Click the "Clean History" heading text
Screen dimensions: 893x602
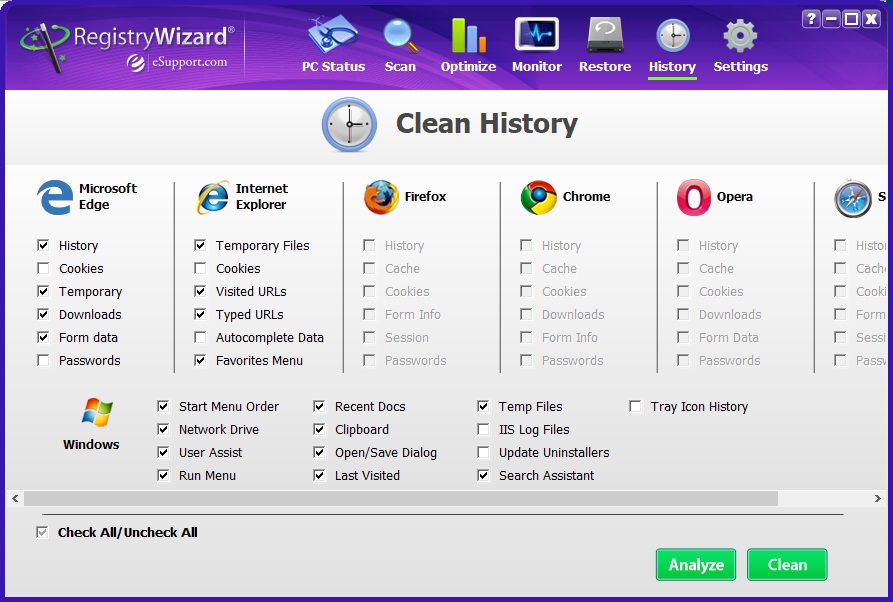(x=487, y=124)
